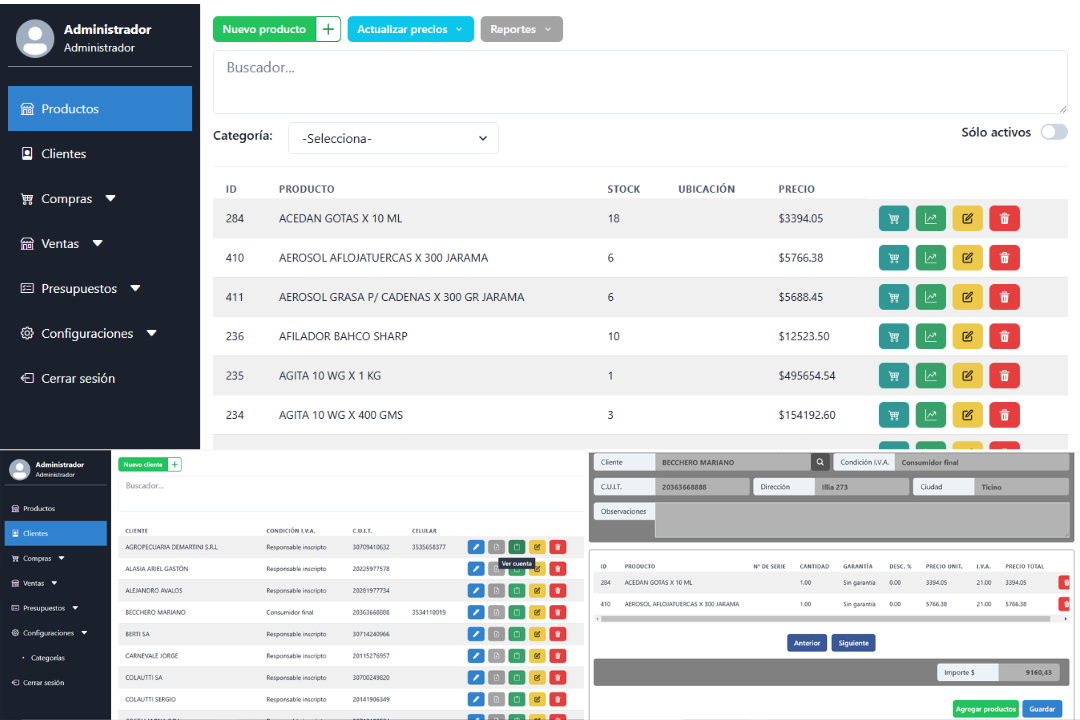Click the gray document icon for COLAUTTI SA

point(496,677)
